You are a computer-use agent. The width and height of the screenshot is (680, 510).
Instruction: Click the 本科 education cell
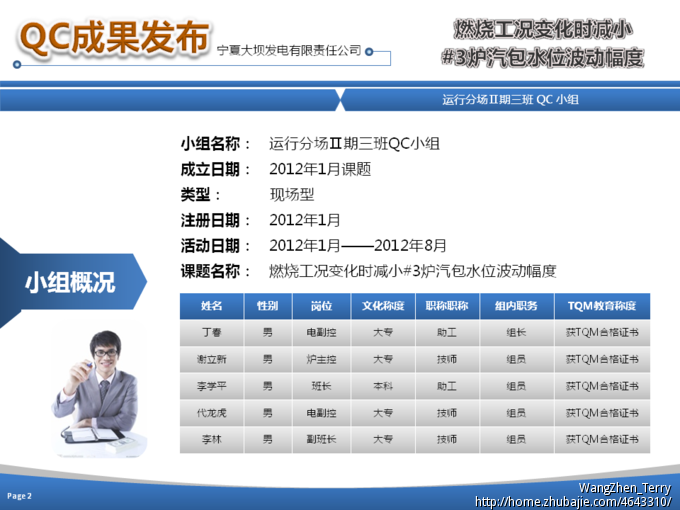pyautogui.click(x=382, y=386)
